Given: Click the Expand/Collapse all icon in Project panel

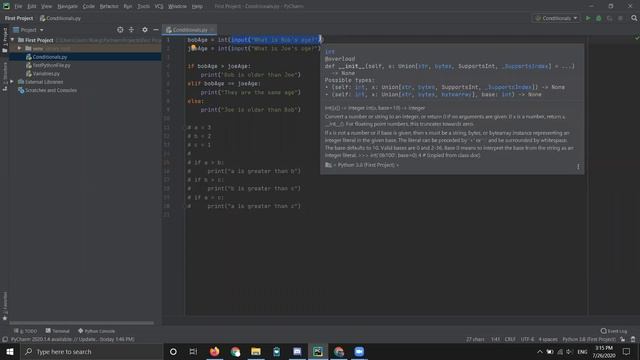Looking at the screenshot, I should 131,30.
